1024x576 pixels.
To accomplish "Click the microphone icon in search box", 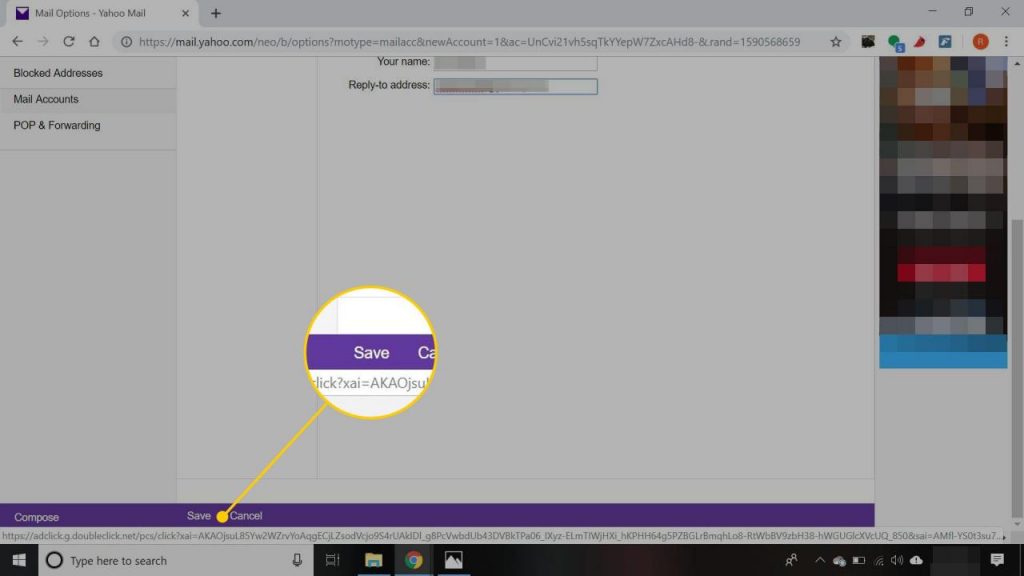I will [x=297, y=560].
